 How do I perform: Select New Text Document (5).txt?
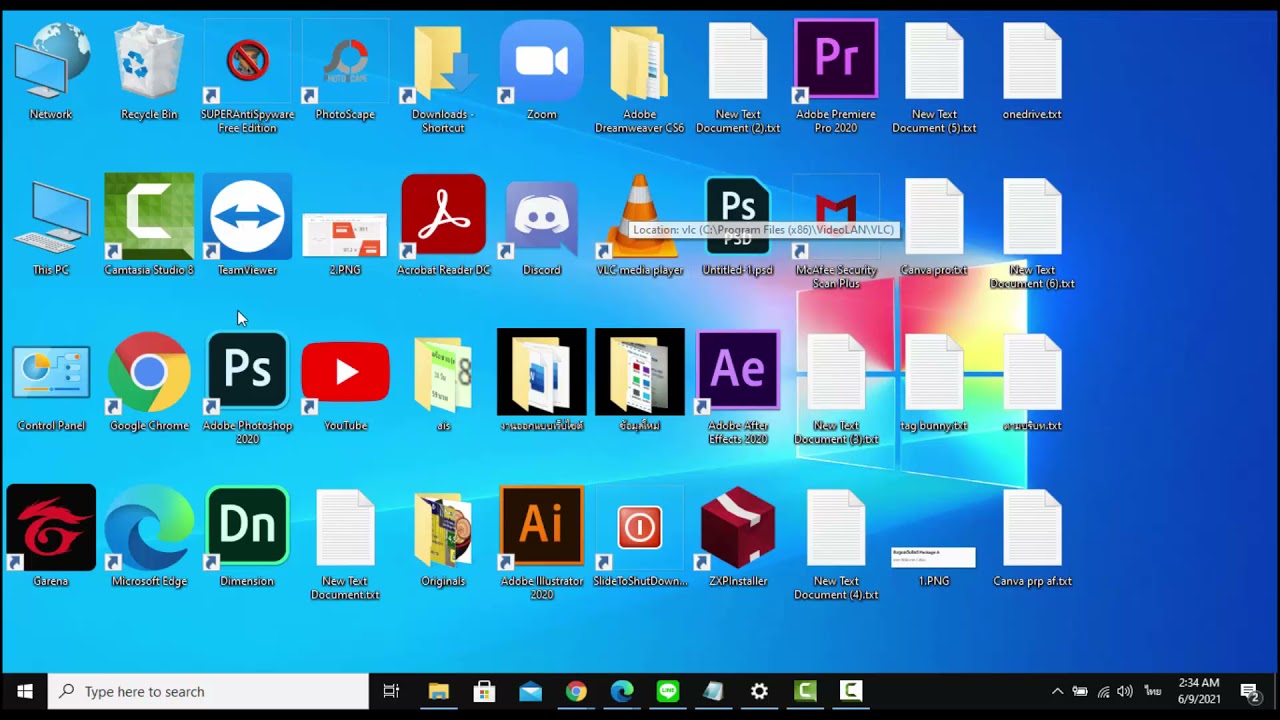934,77
